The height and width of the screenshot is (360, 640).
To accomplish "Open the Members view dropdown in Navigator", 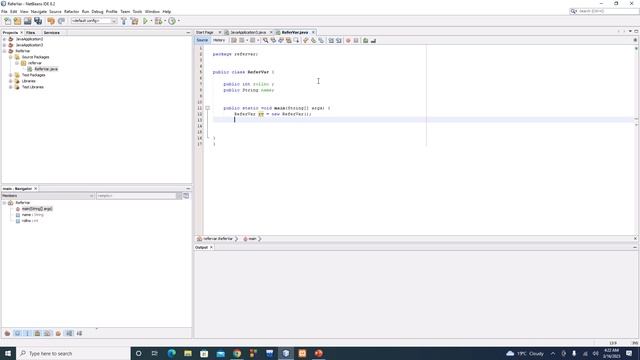I will 48,196.
